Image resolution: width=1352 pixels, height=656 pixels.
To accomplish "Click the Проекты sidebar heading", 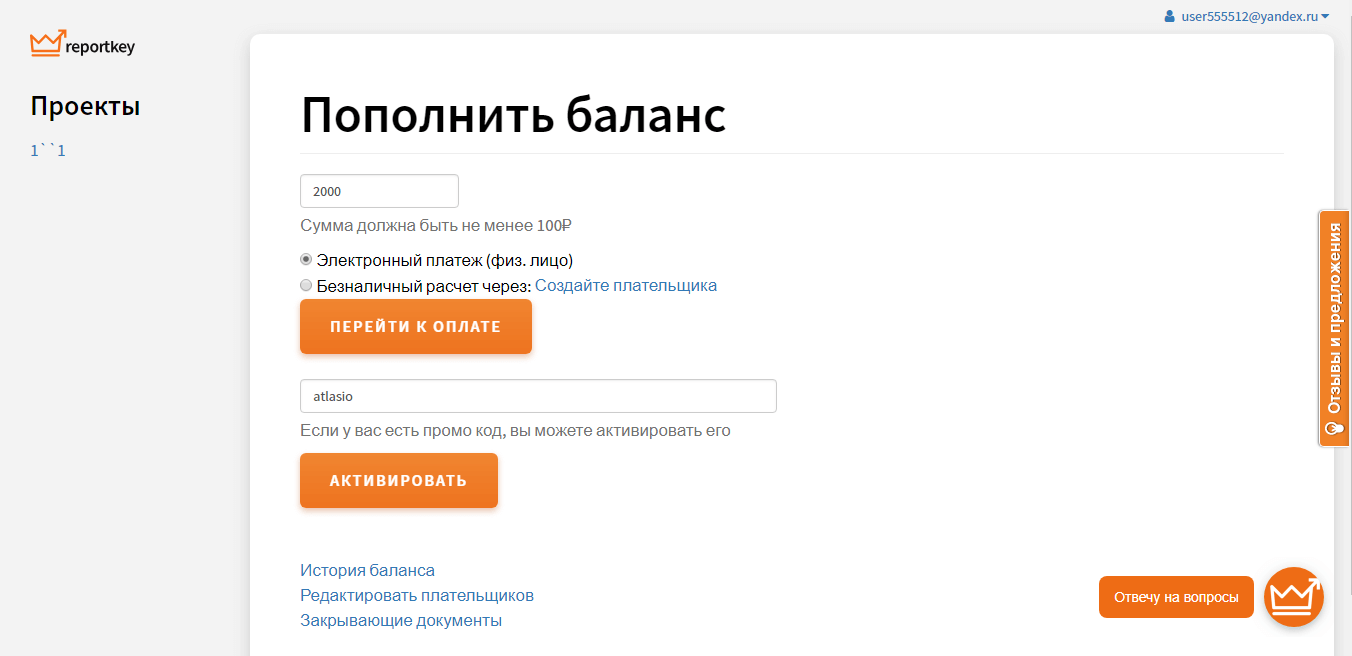I will (85, 106).
